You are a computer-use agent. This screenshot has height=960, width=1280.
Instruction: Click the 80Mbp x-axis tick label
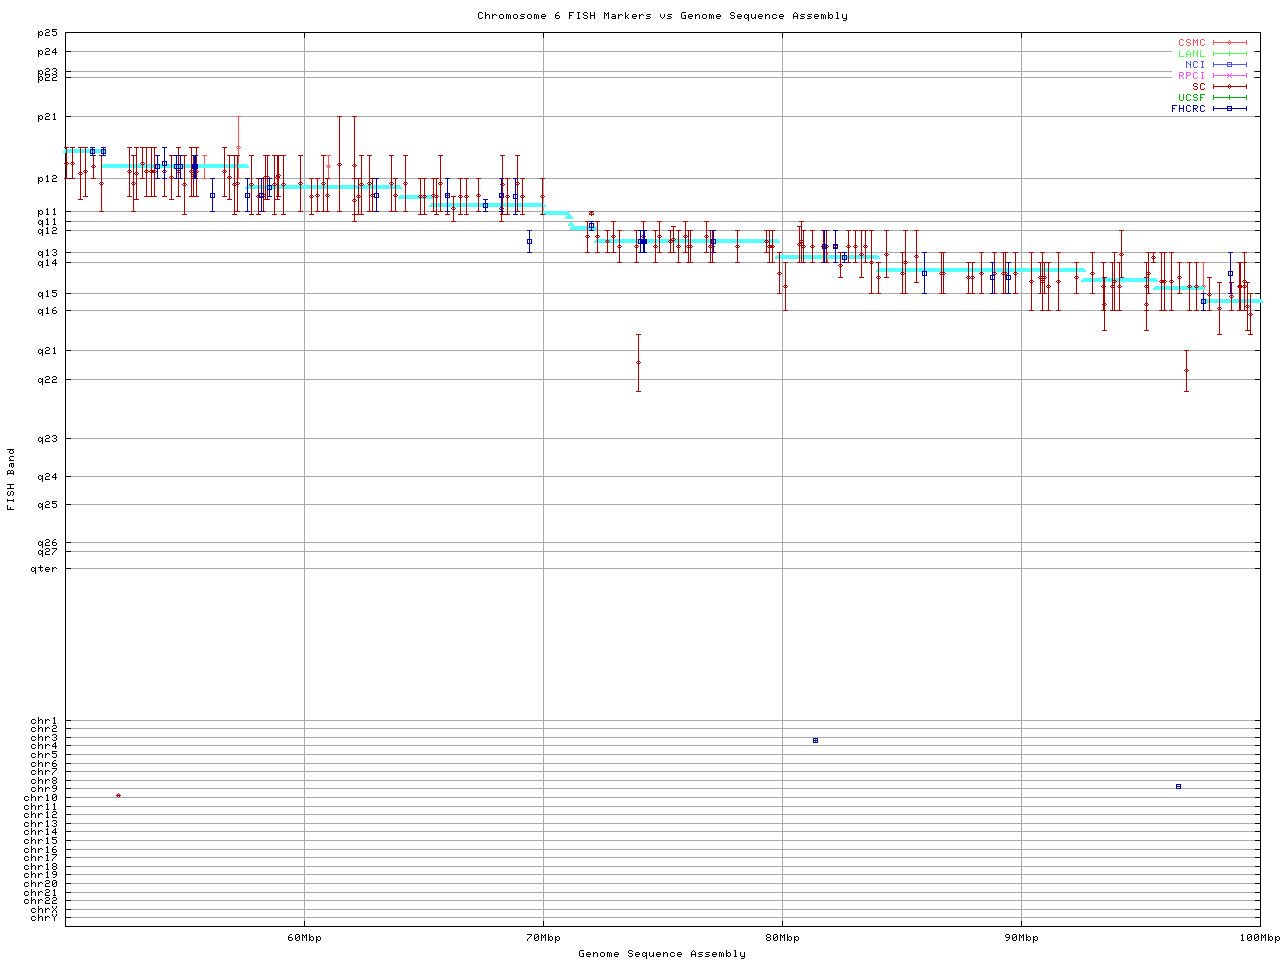click(x=782, y=938)
